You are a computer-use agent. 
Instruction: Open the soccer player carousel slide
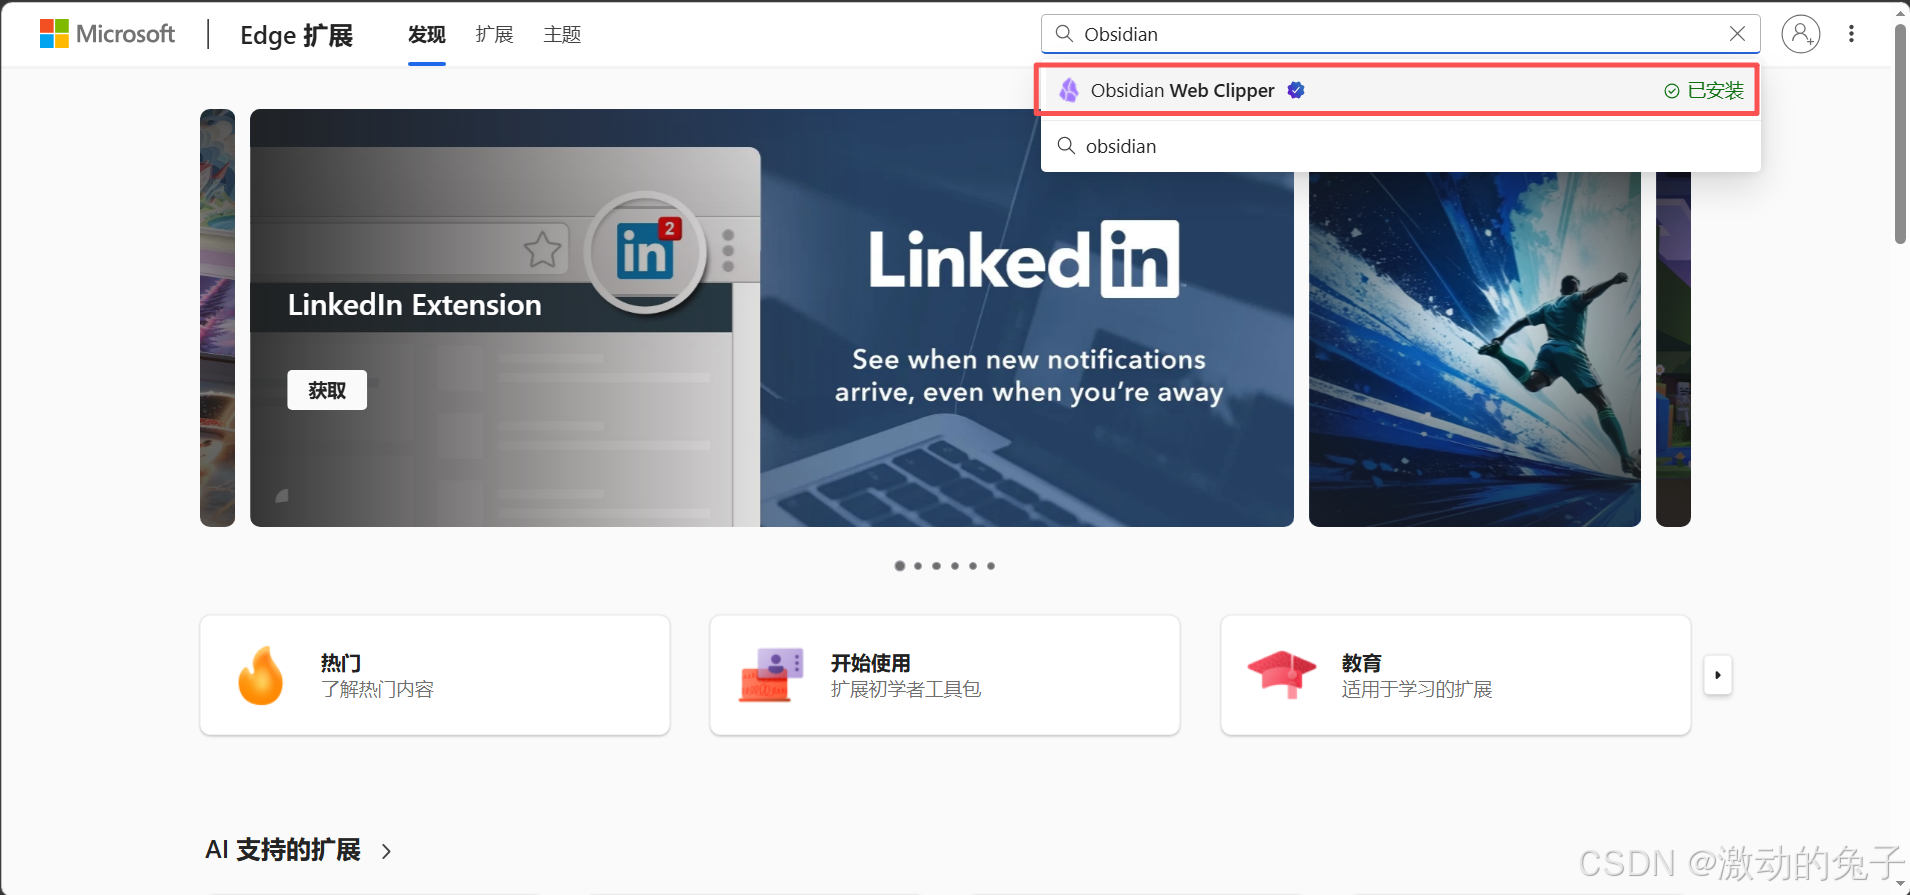1475,350
